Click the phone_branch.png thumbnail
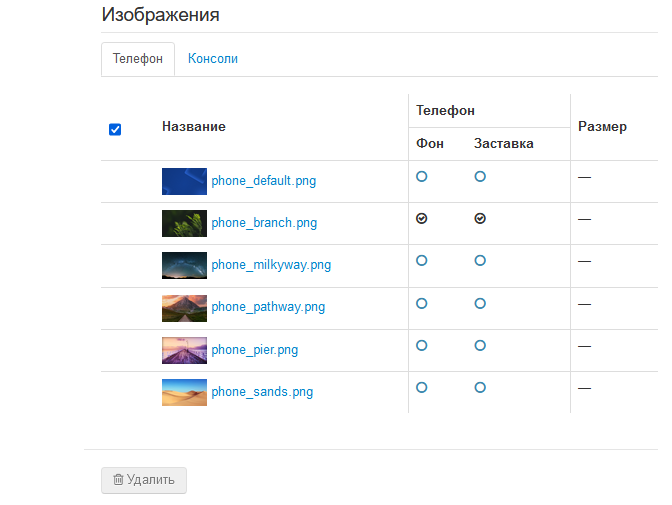The width and height of the screenshot is (672, 505). click(x=184, y=223)
